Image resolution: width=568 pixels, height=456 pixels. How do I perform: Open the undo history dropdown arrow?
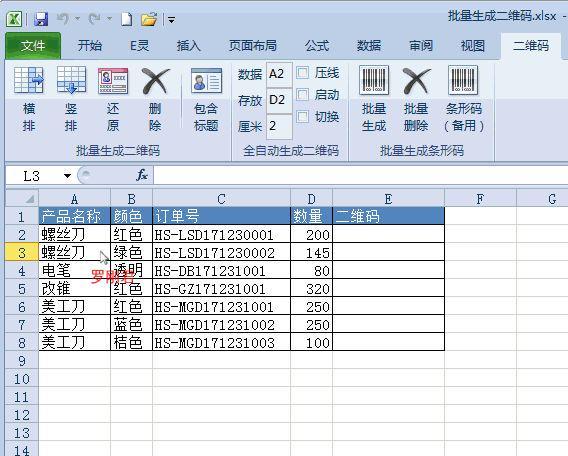[x=77, y=19]
